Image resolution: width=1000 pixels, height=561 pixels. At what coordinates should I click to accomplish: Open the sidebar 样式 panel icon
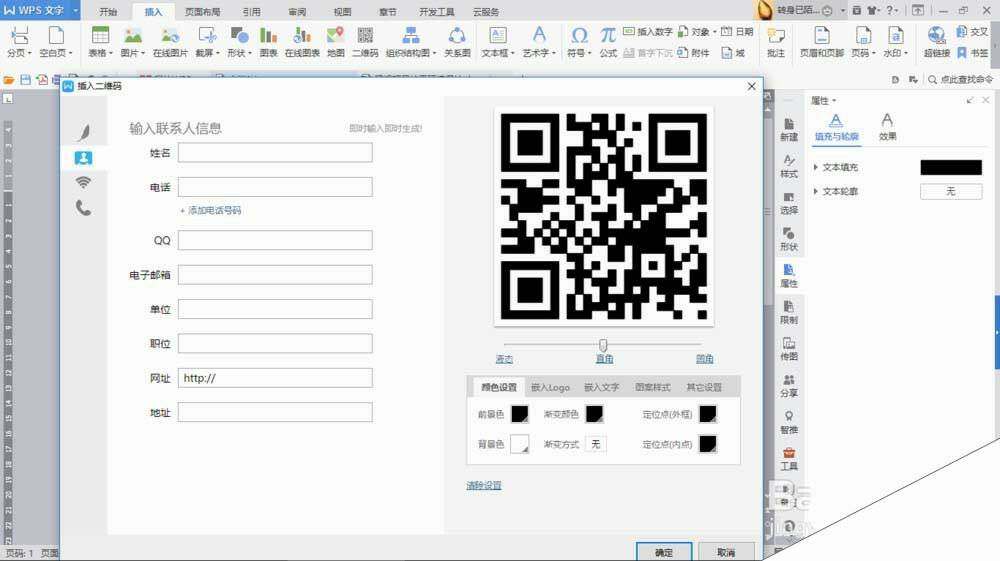(789, 166)
